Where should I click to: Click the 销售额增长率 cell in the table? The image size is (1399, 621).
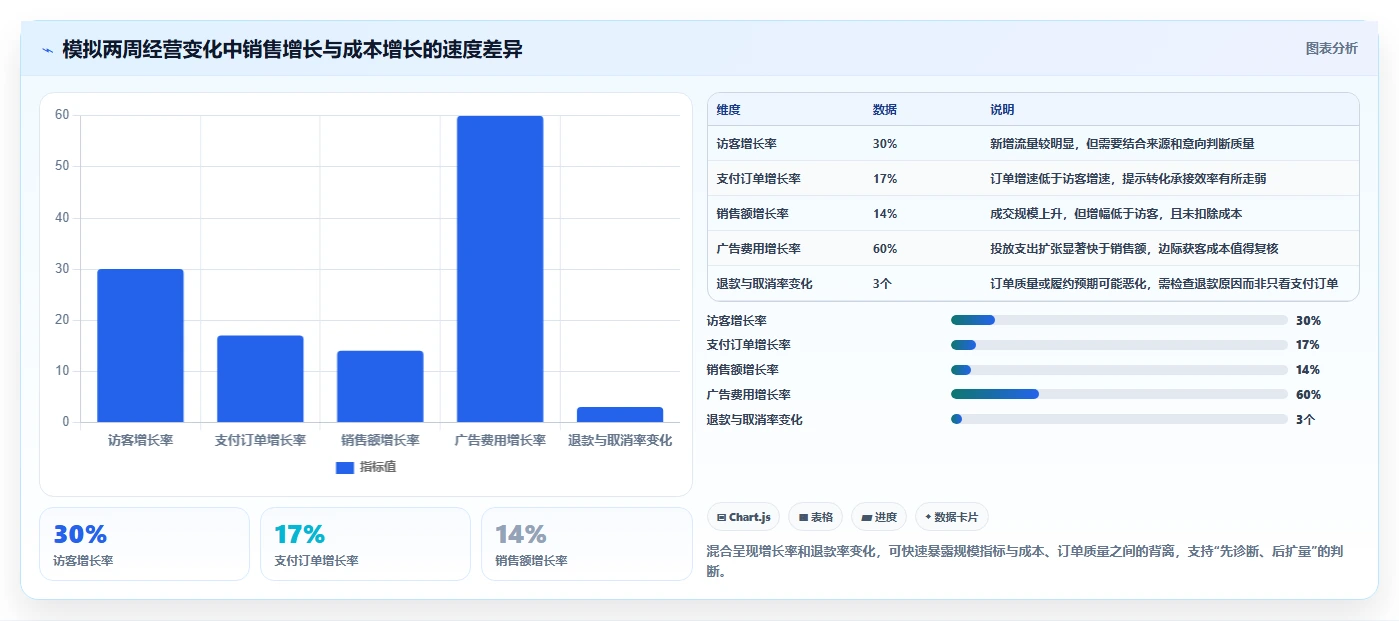tap(753, 213)
